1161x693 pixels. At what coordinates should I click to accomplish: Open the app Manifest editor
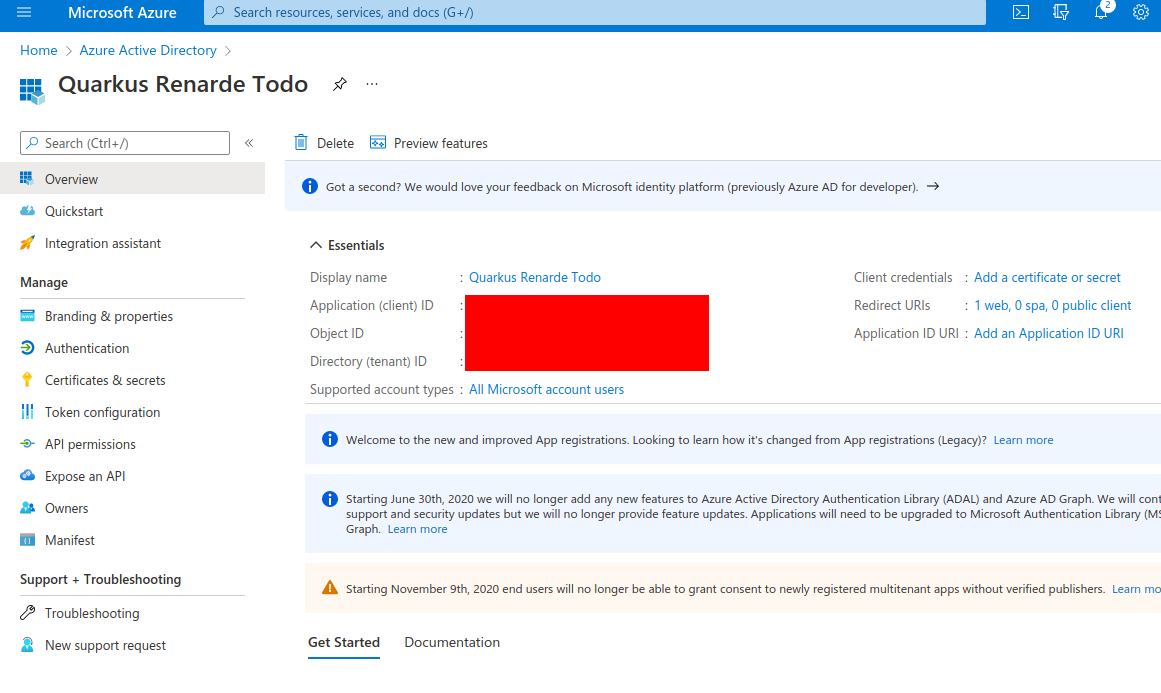[x=69, y=539]
